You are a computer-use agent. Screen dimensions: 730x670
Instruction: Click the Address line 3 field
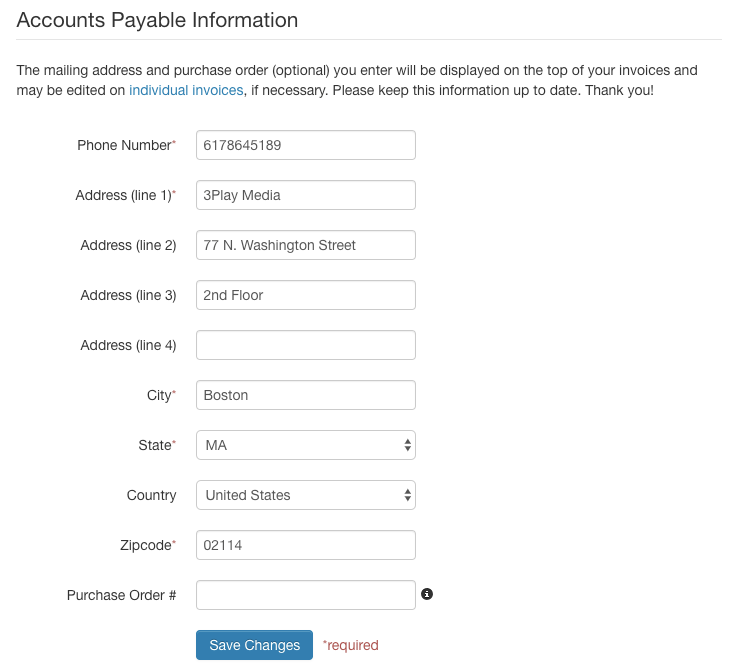tap(305, 295)
